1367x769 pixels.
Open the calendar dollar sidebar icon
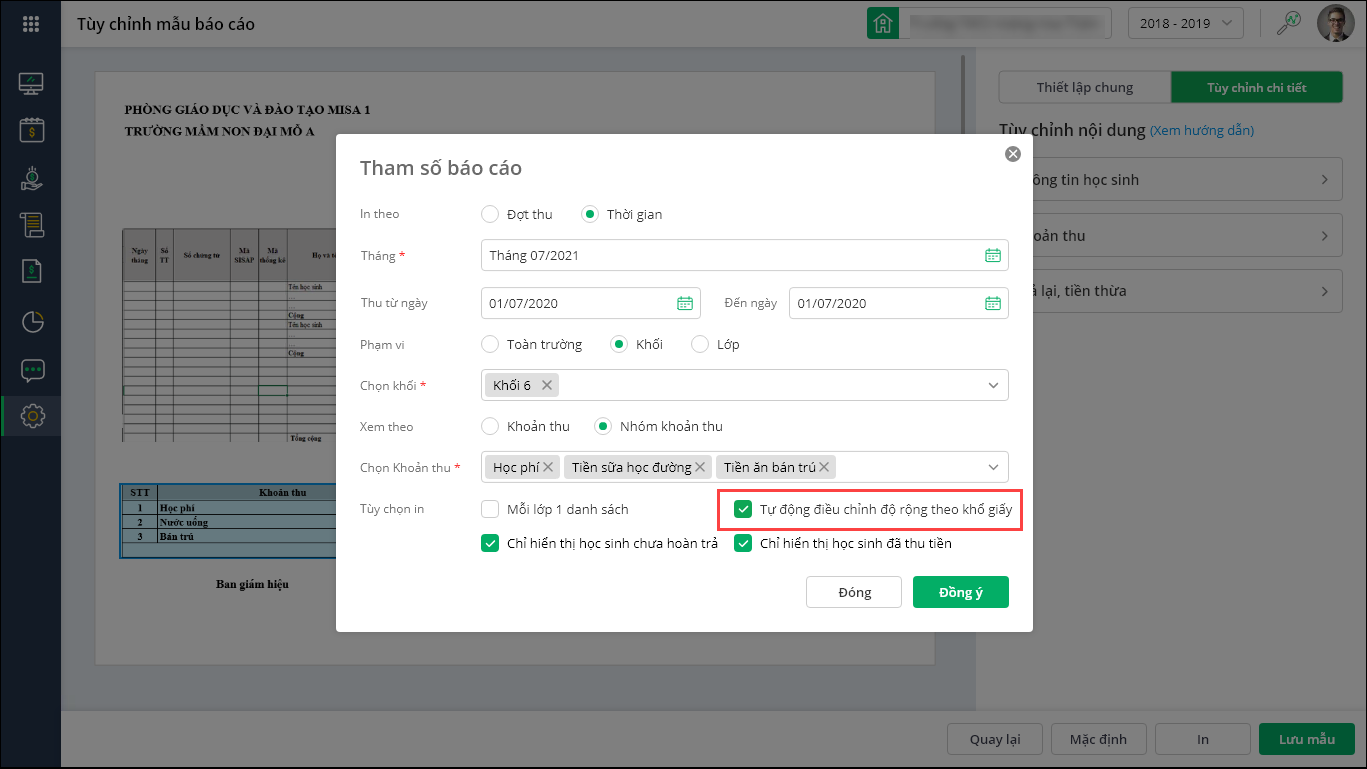pyautogui.click(x=31, y=129)
